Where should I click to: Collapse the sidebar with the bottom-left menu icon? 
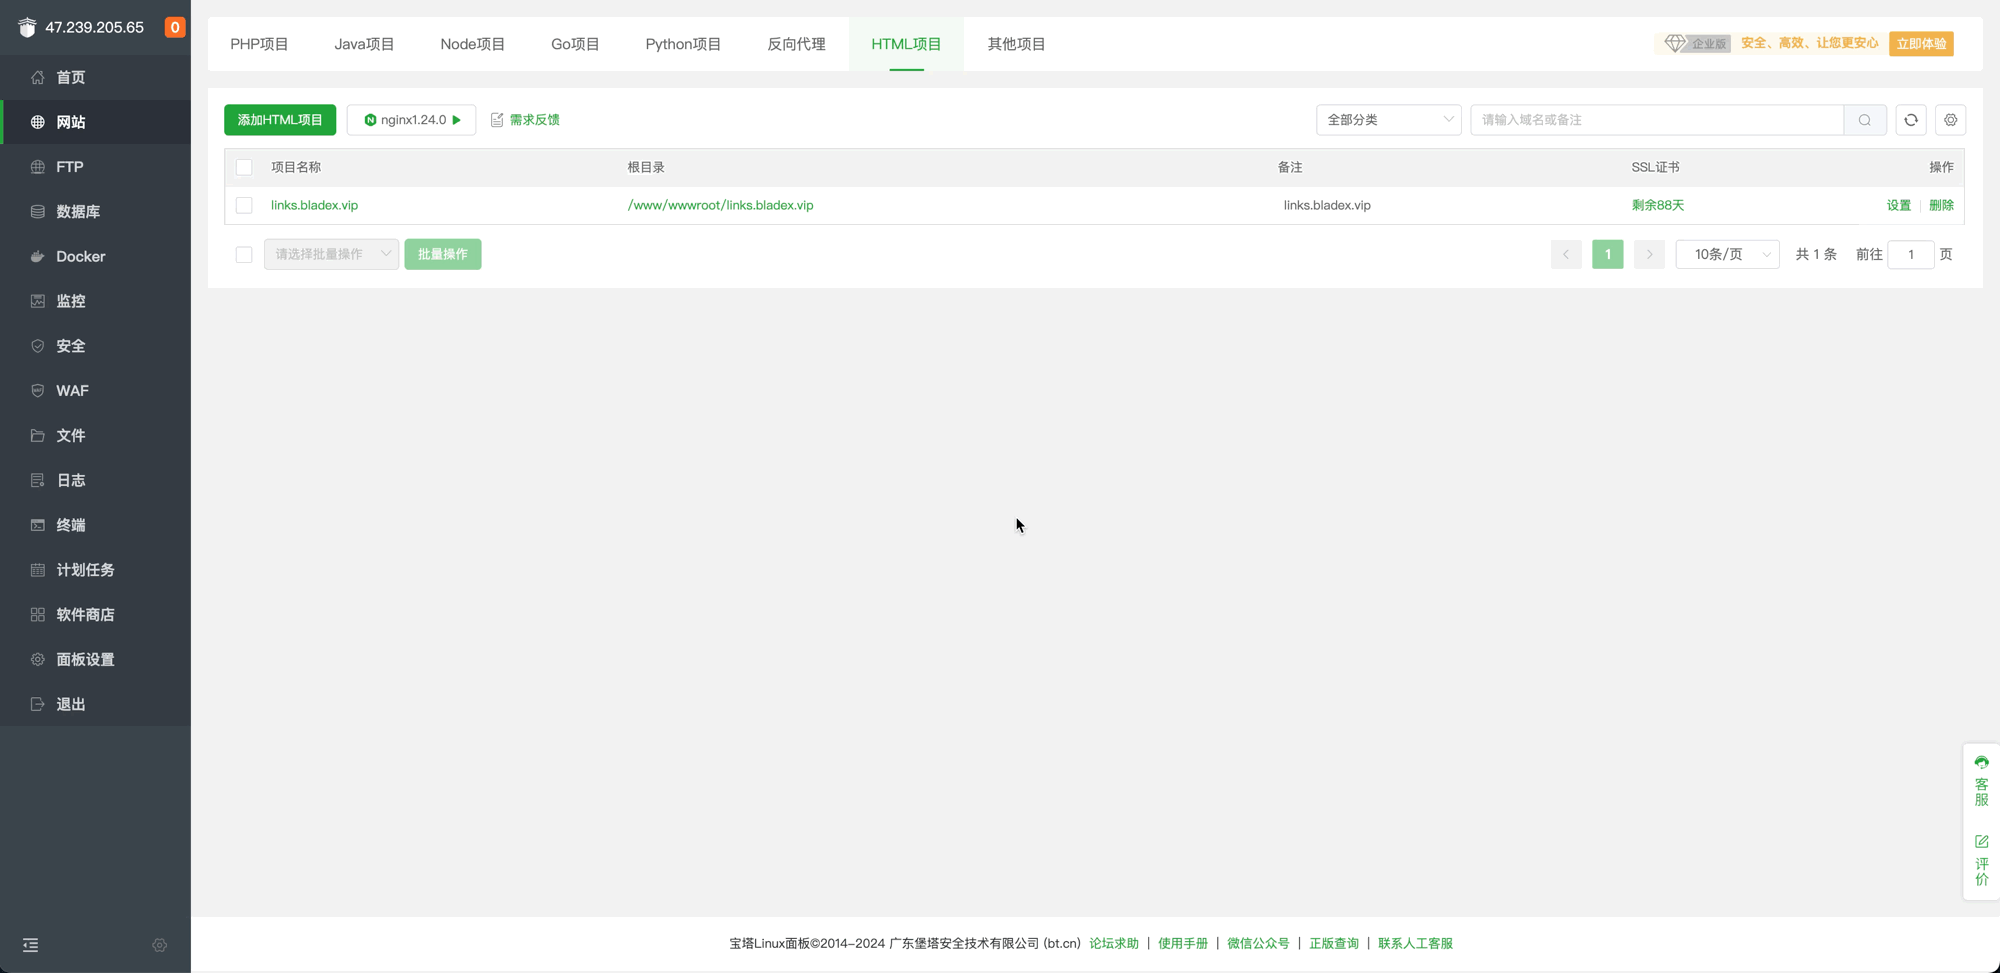(x=31, y=945)
